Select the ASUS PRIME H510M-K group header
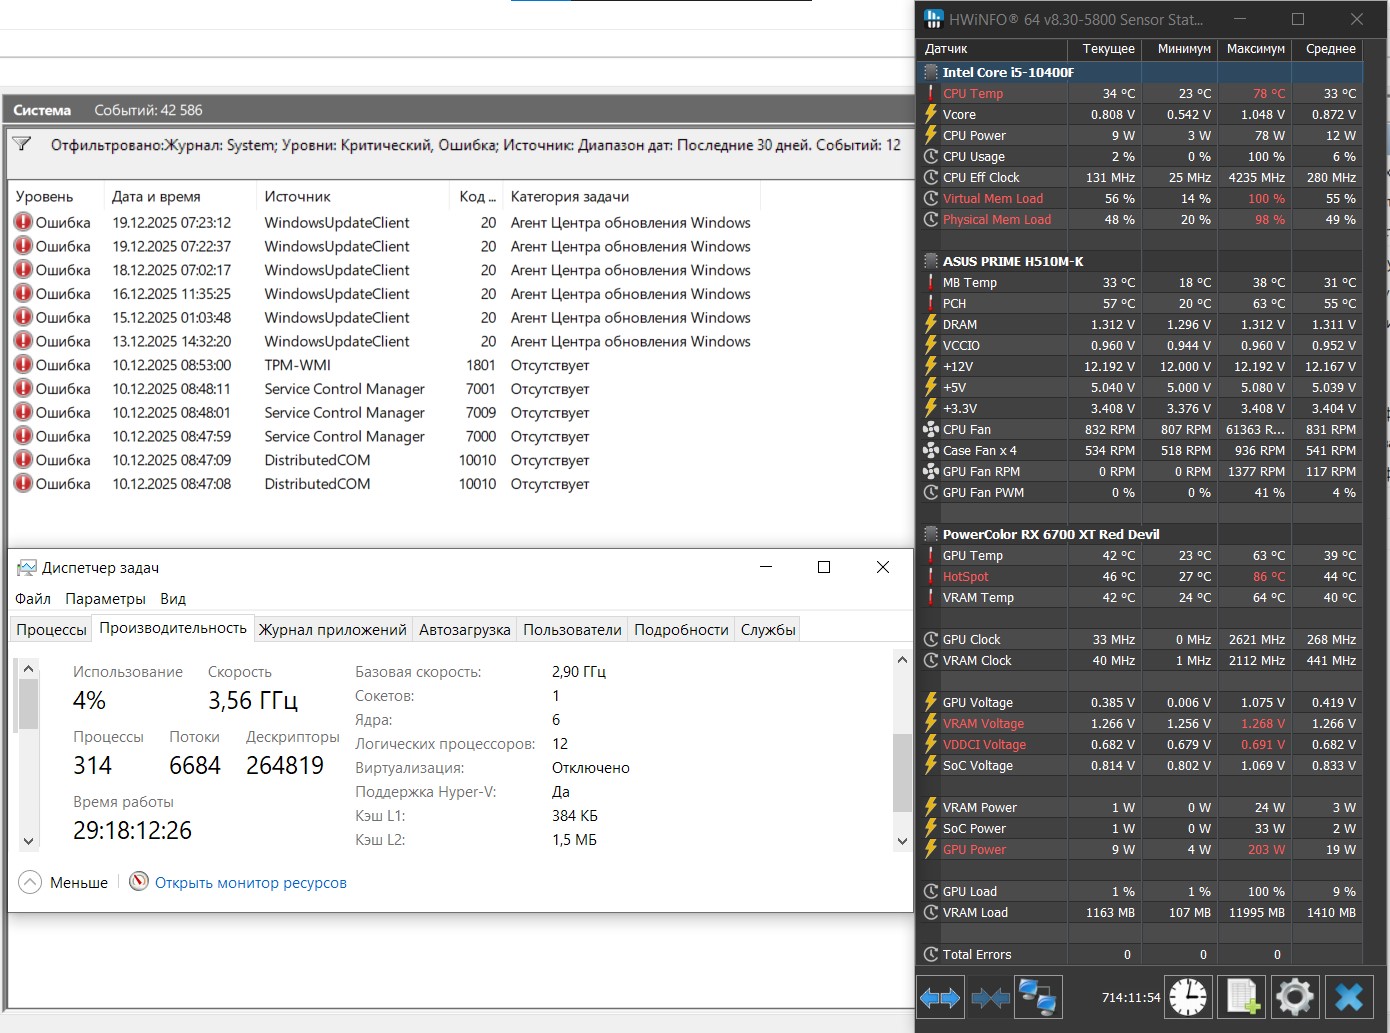1390x1033 pixels. [x=1140, y=261]
